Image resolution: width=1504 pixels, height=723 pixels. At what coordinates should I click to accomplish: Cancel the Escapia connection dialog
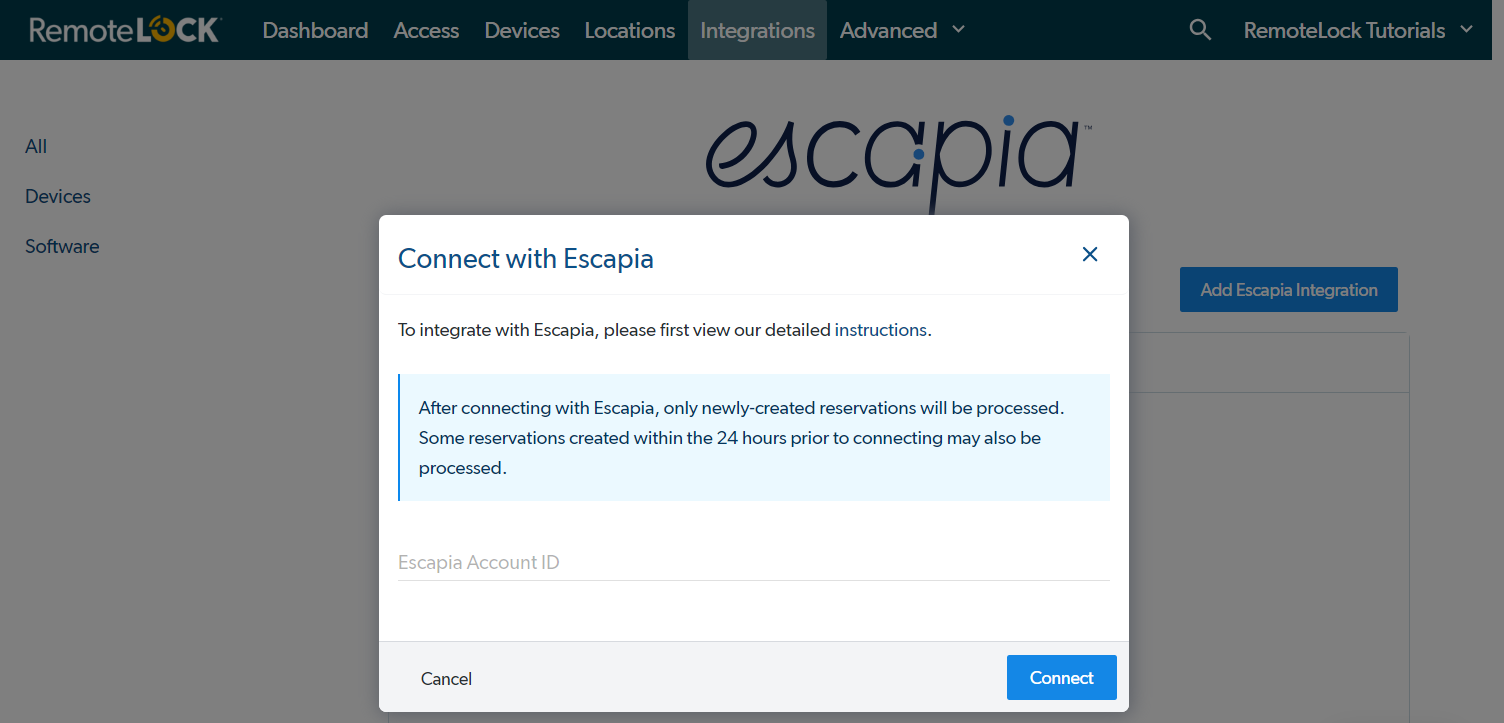pyautogui.click(x=446, y=679)
